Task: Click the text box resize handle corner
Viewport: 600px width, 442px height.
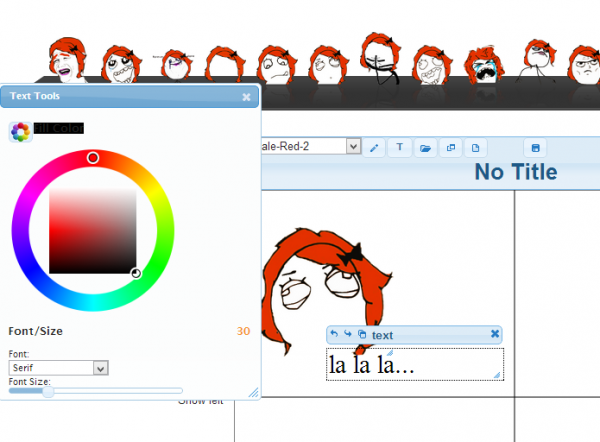Action: (497, 375)
